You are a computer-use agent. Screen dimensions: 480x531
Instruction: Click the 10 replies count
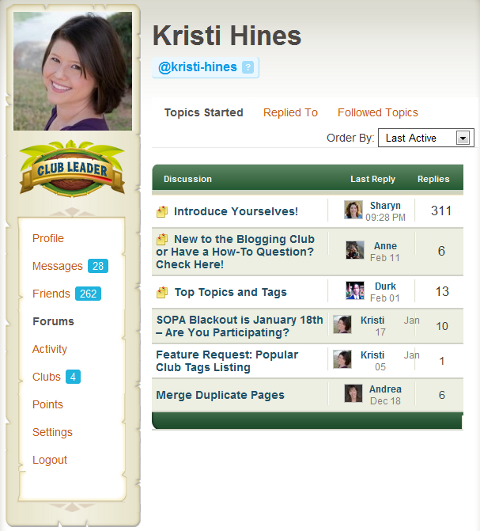(x=442, y=326)
